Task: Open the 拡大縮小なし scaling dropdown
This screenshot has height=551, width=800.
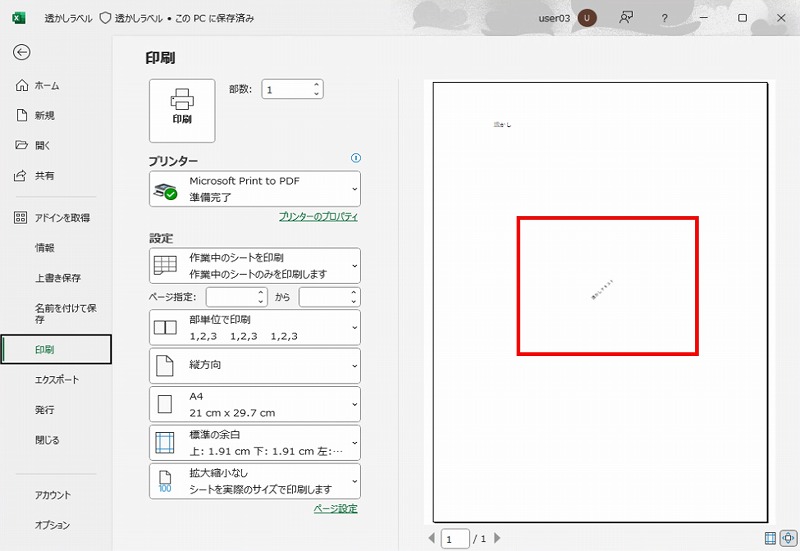Action: click(255, 481)
